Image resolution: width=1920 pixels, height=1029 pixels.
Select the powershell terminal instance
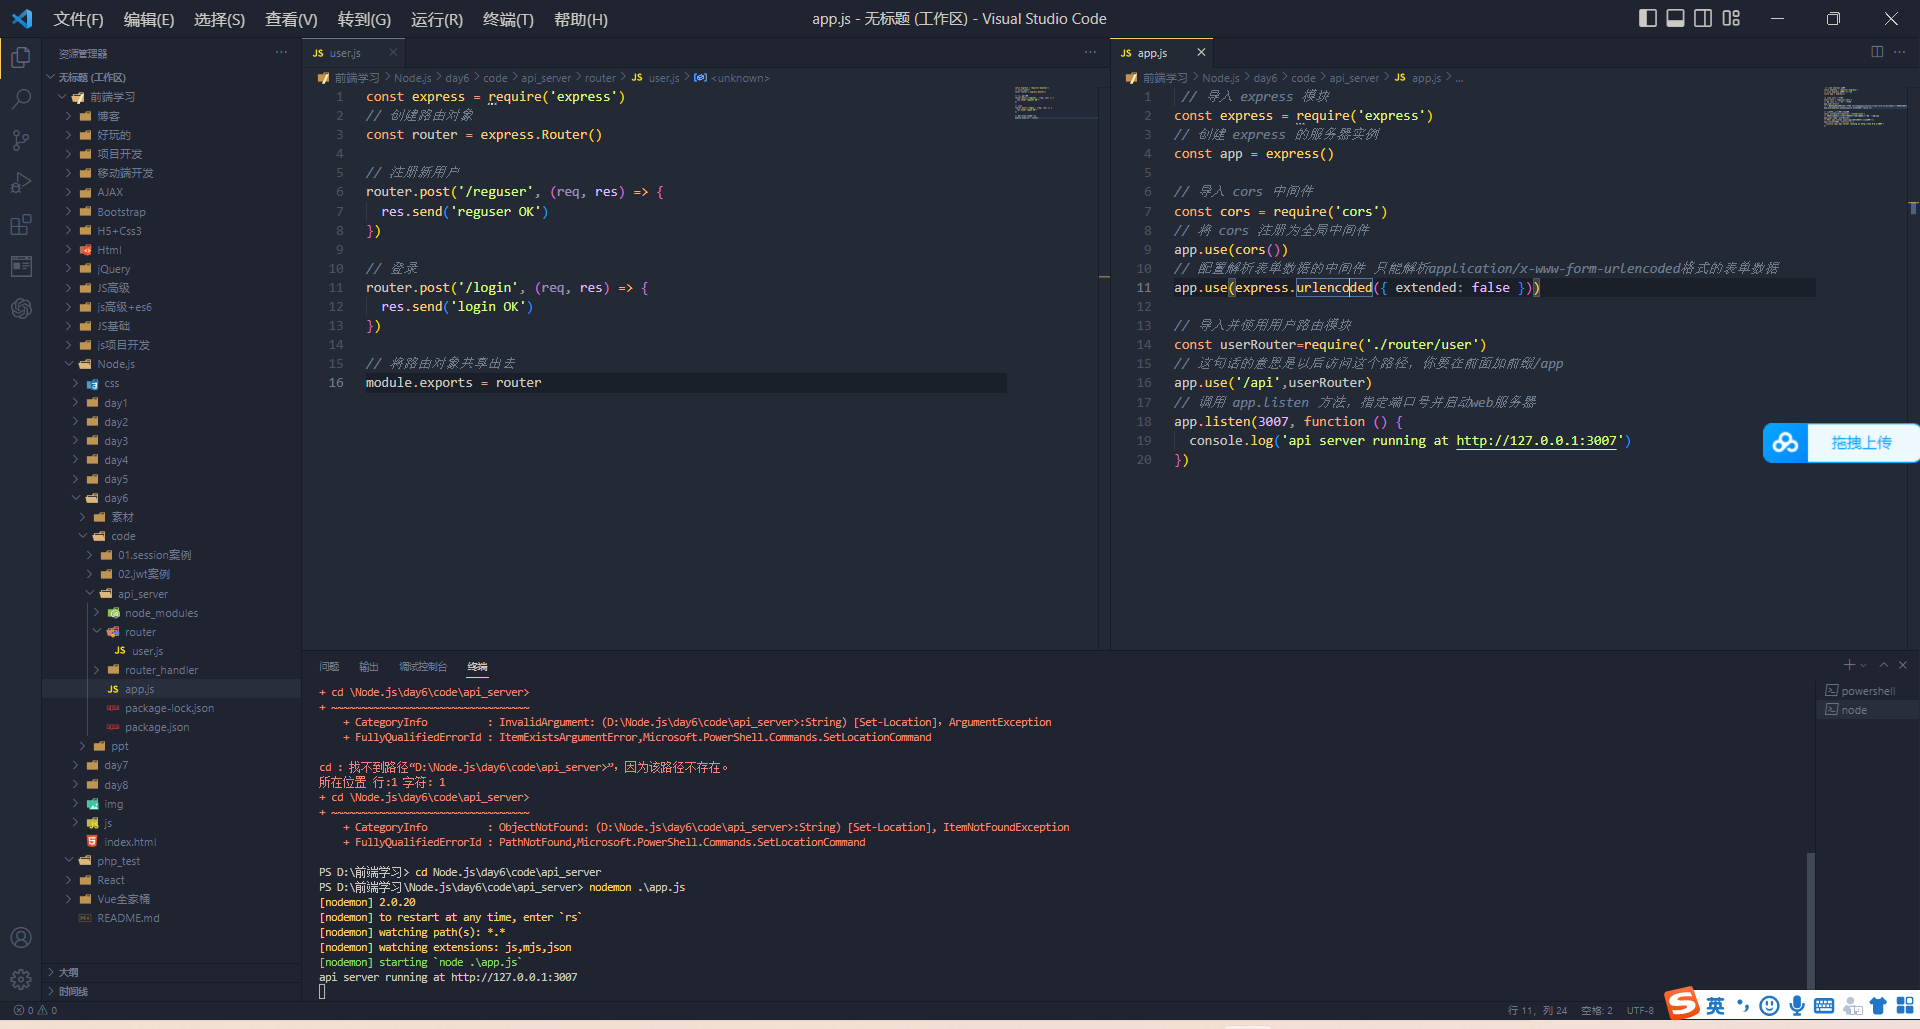pos(1867,691)
